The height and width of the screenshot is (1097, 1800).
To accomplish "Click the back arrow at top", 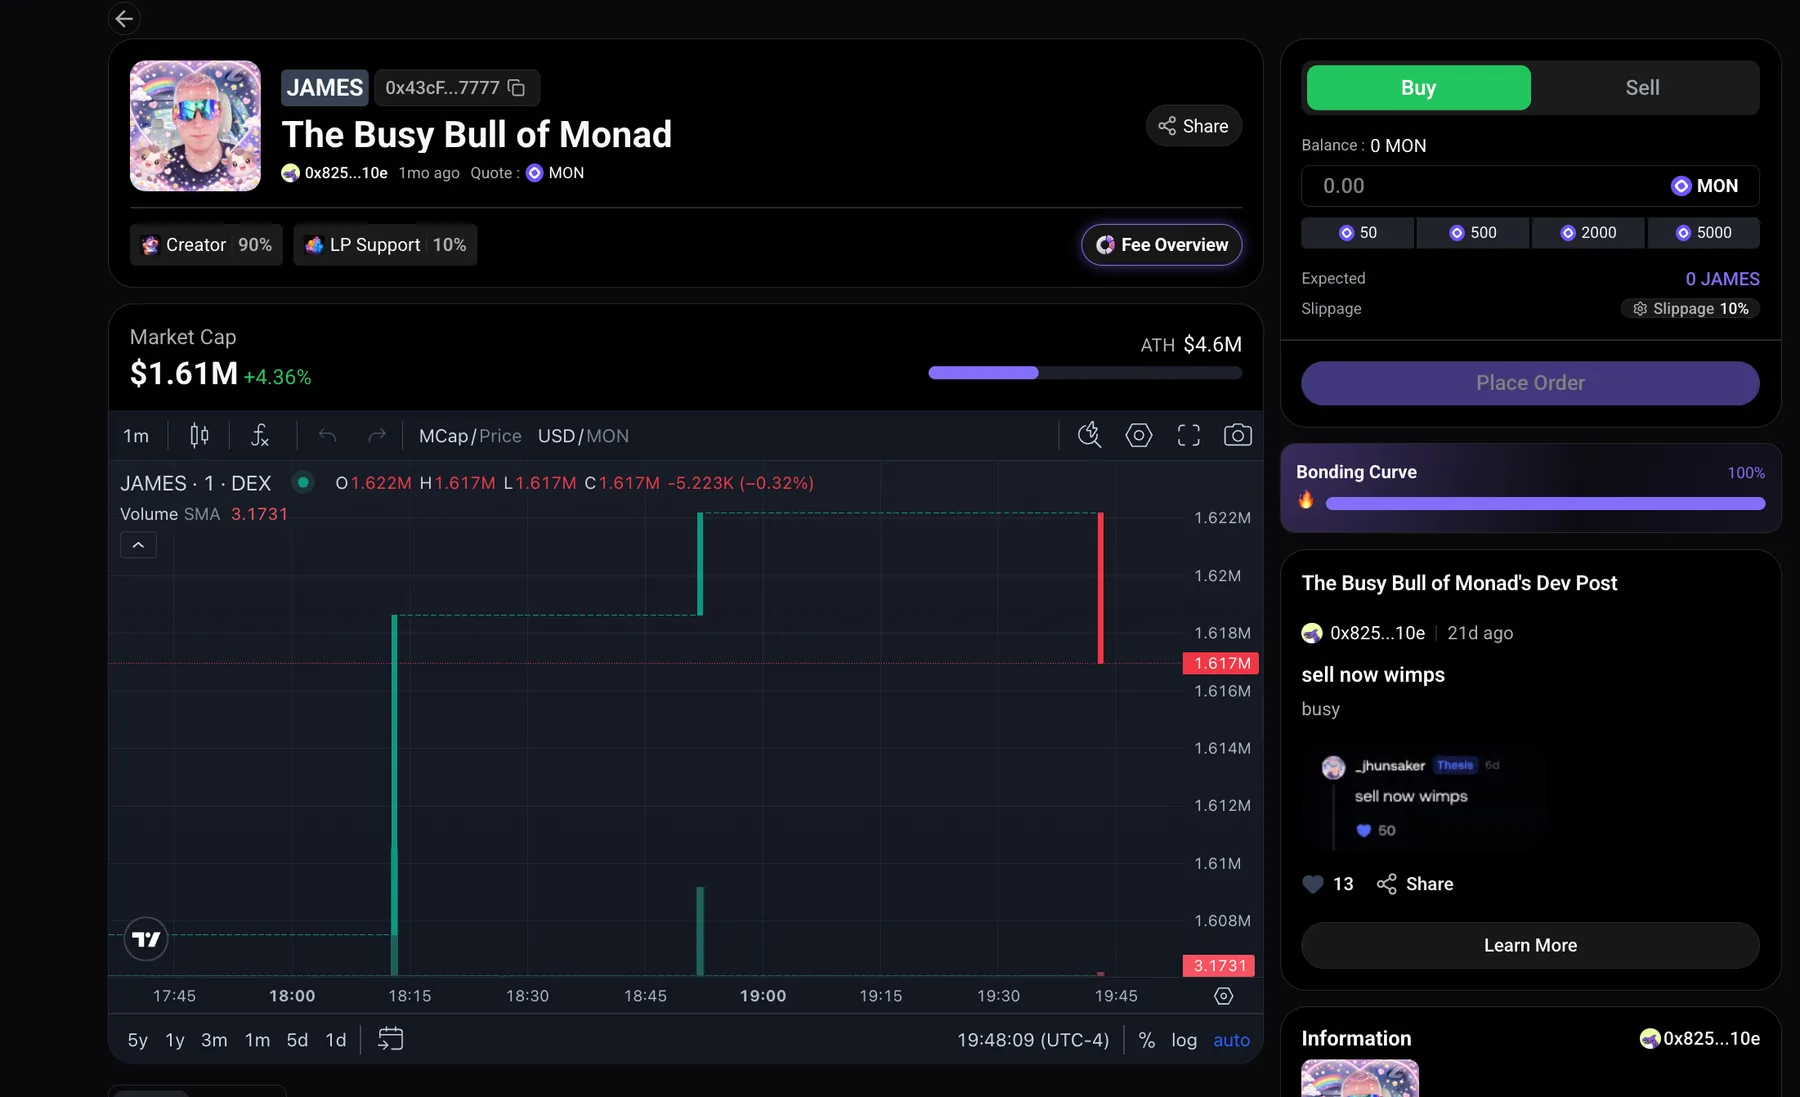I will (x=124, y=18).
